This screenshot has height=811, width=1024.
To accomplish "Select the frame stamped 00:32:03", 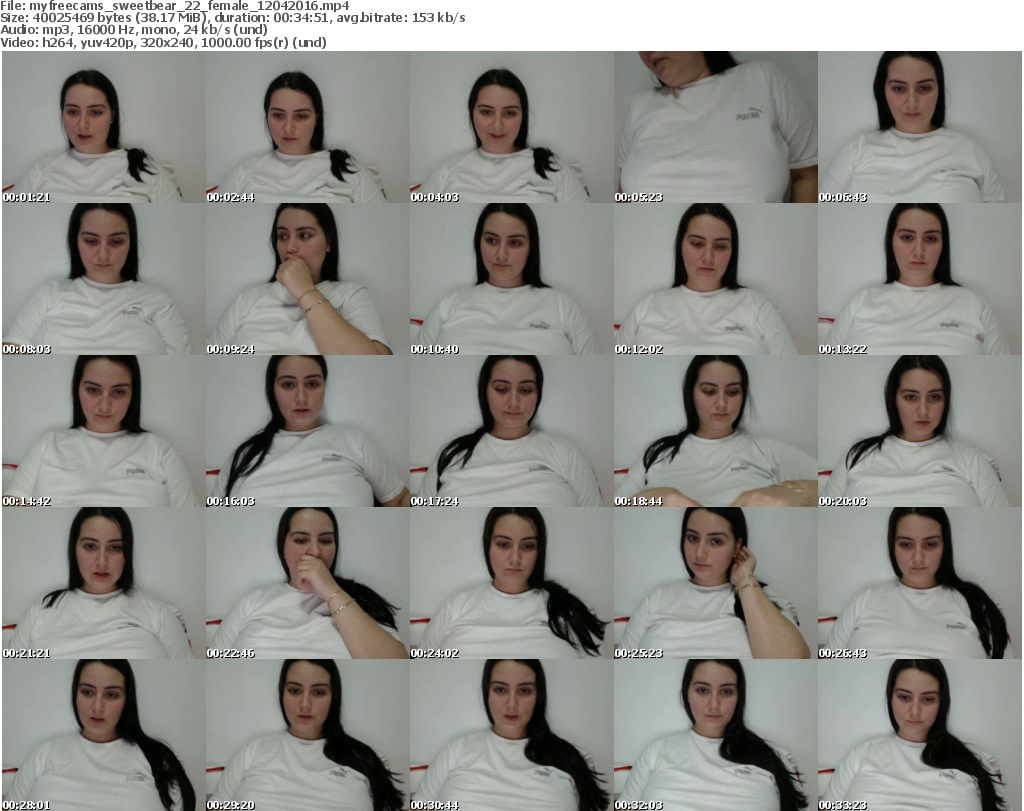I will click(716, 735).
